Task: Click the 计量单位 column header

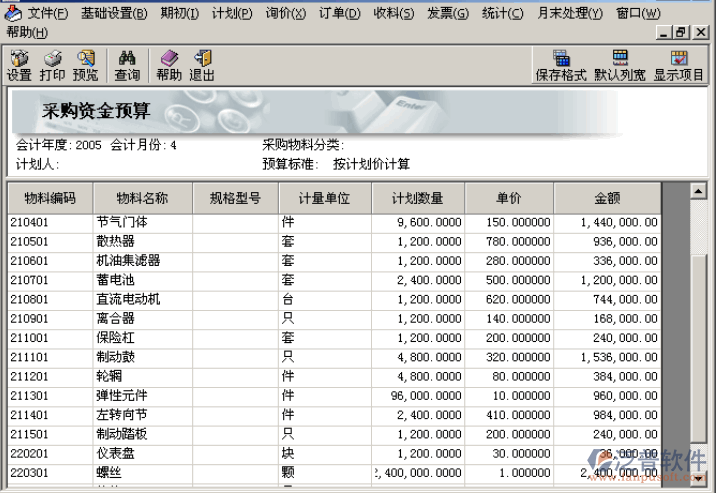Action: pyautogui.click(x=325, y=198)
